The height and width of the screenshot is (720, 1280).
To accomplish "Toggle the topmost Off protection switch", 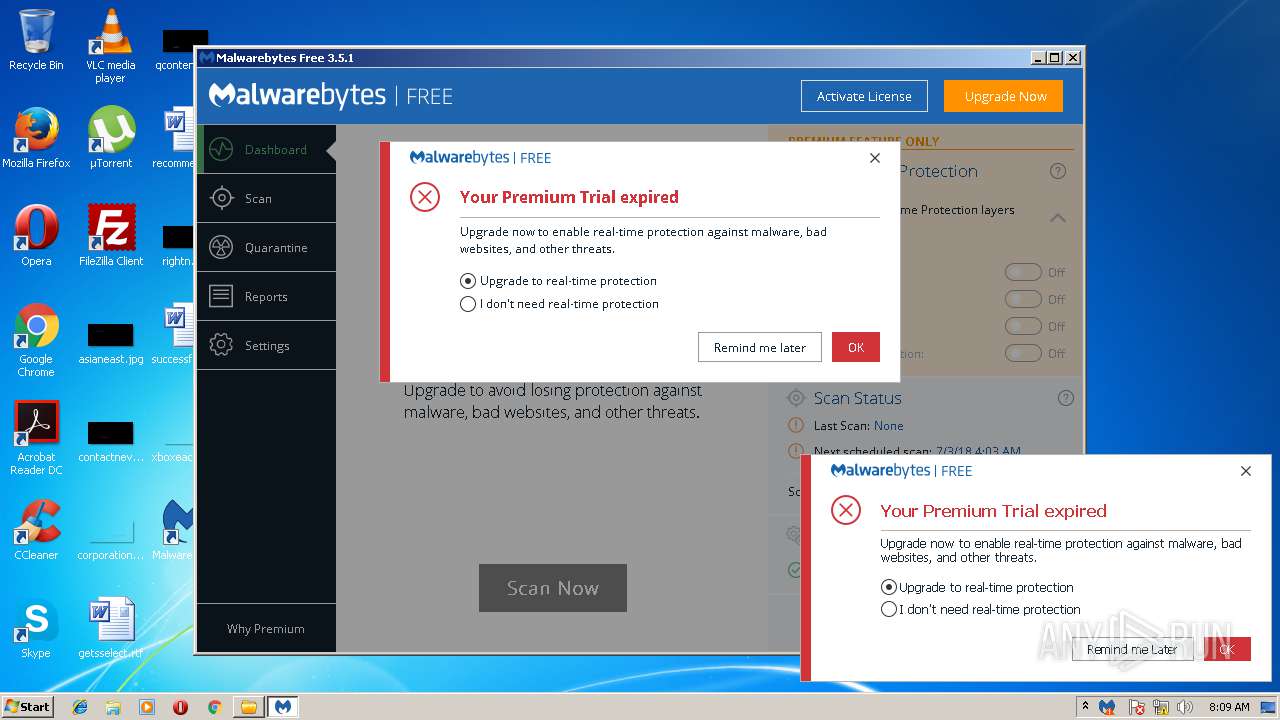I will [x=1023, y=272].
